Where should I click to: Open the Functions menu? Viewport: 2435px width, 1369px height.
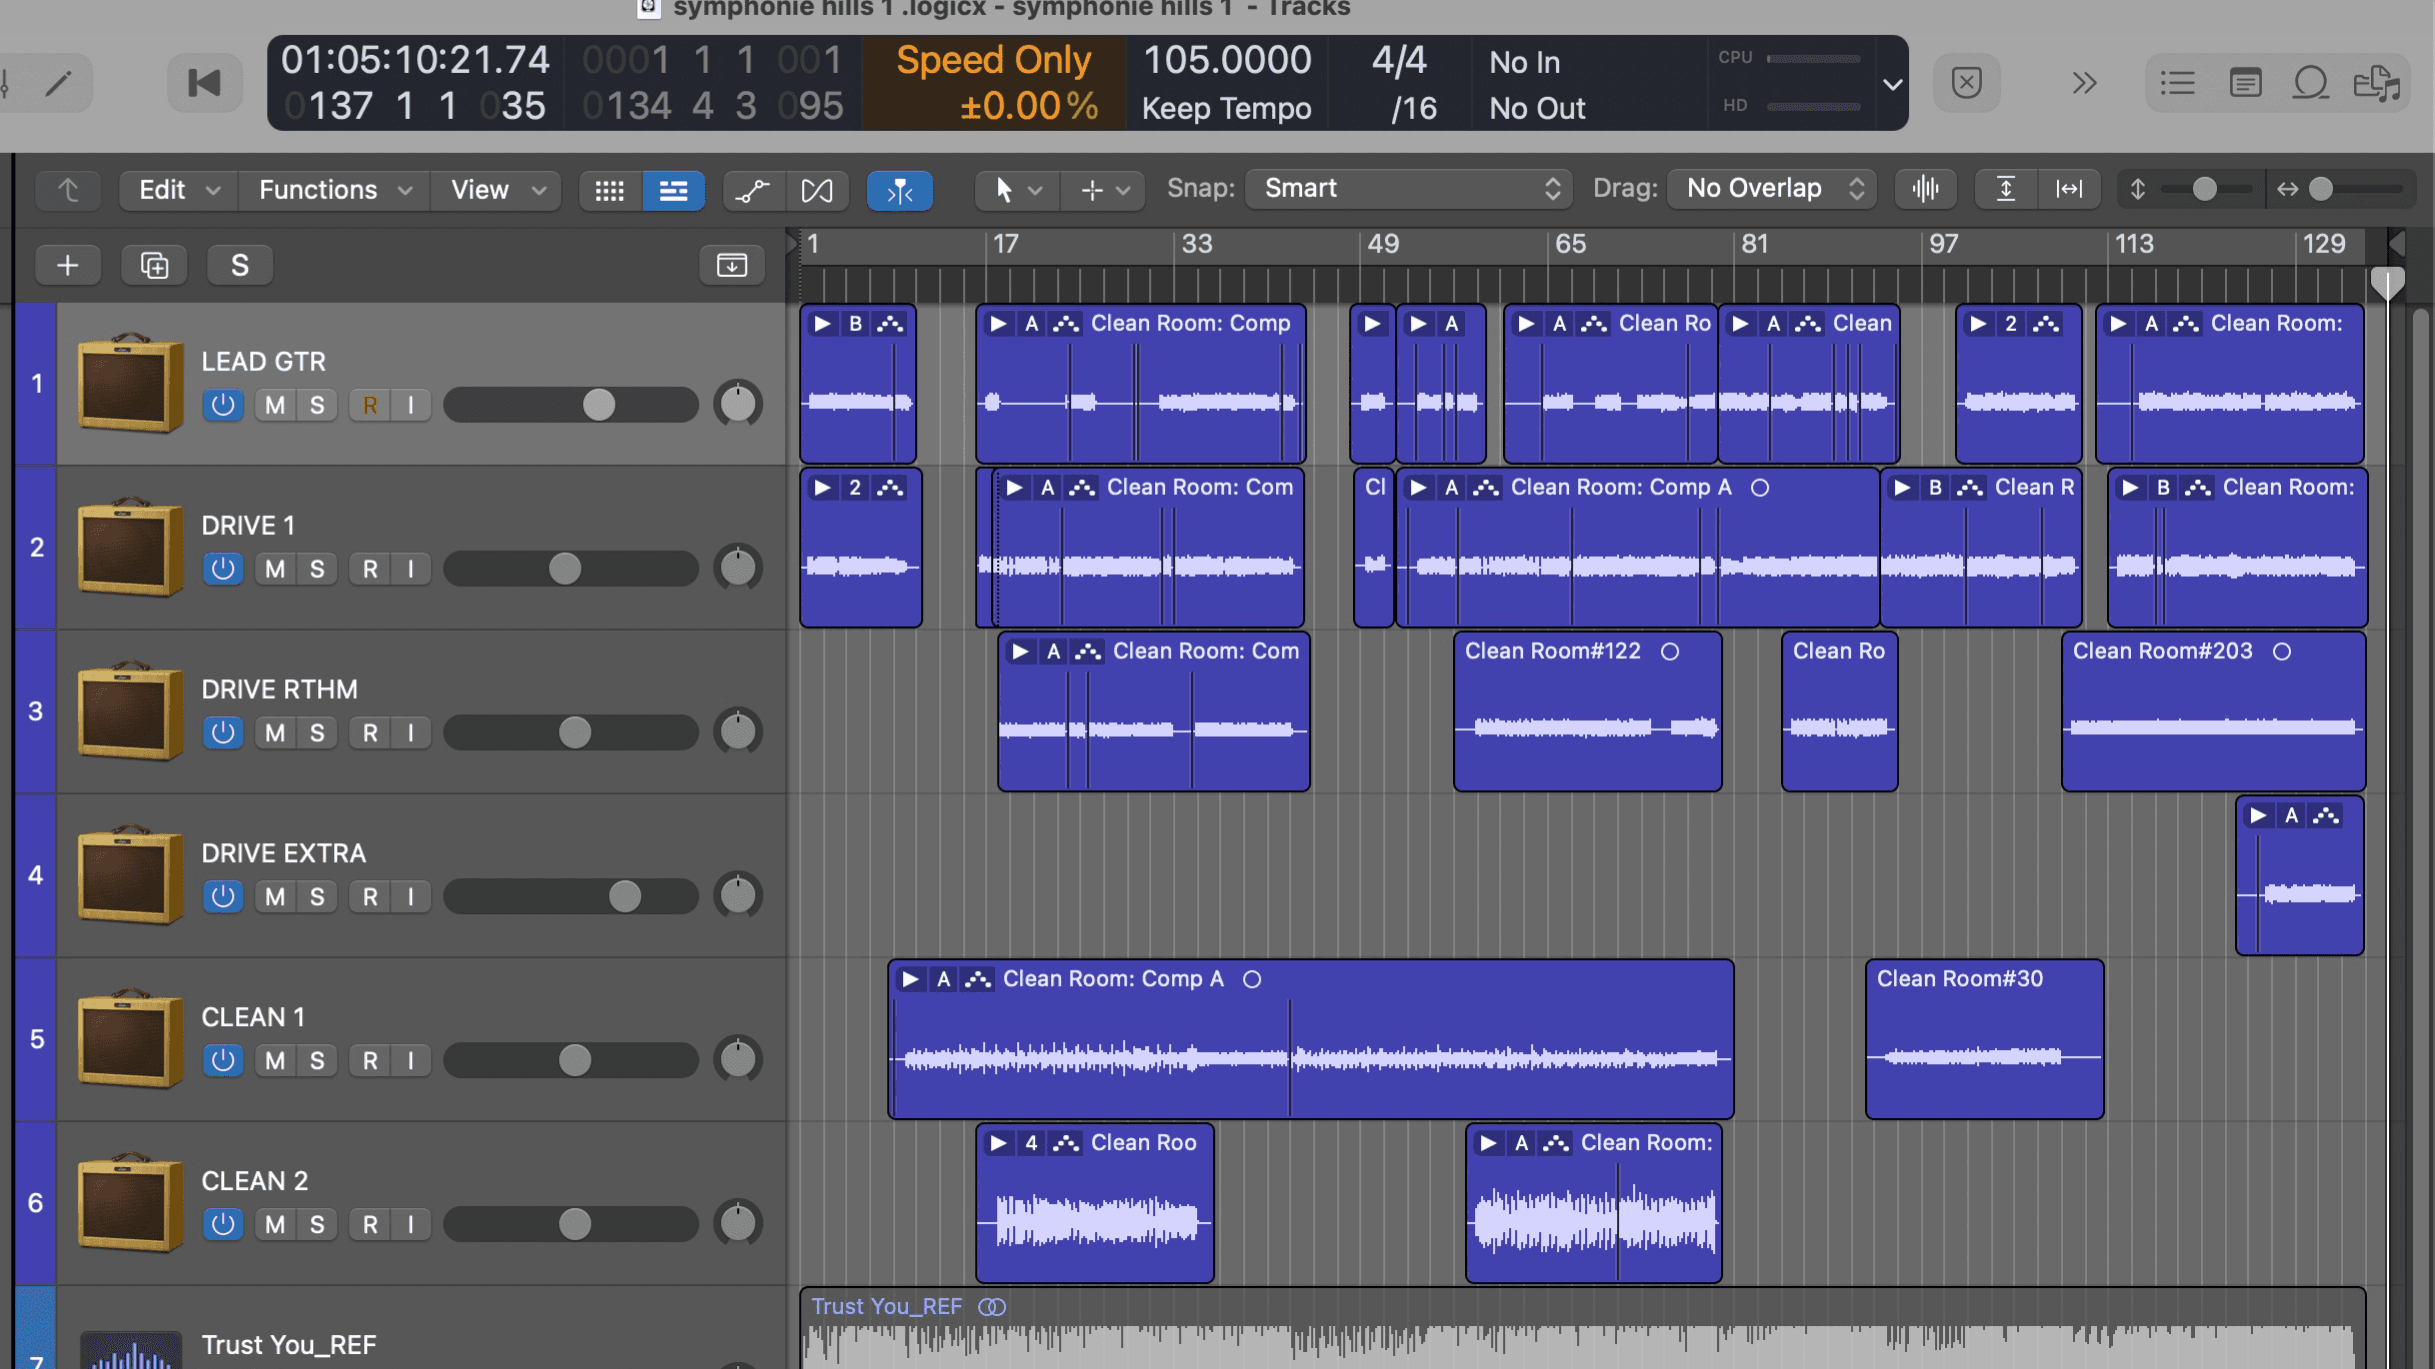pyautogui.click(x=335, y=190)
